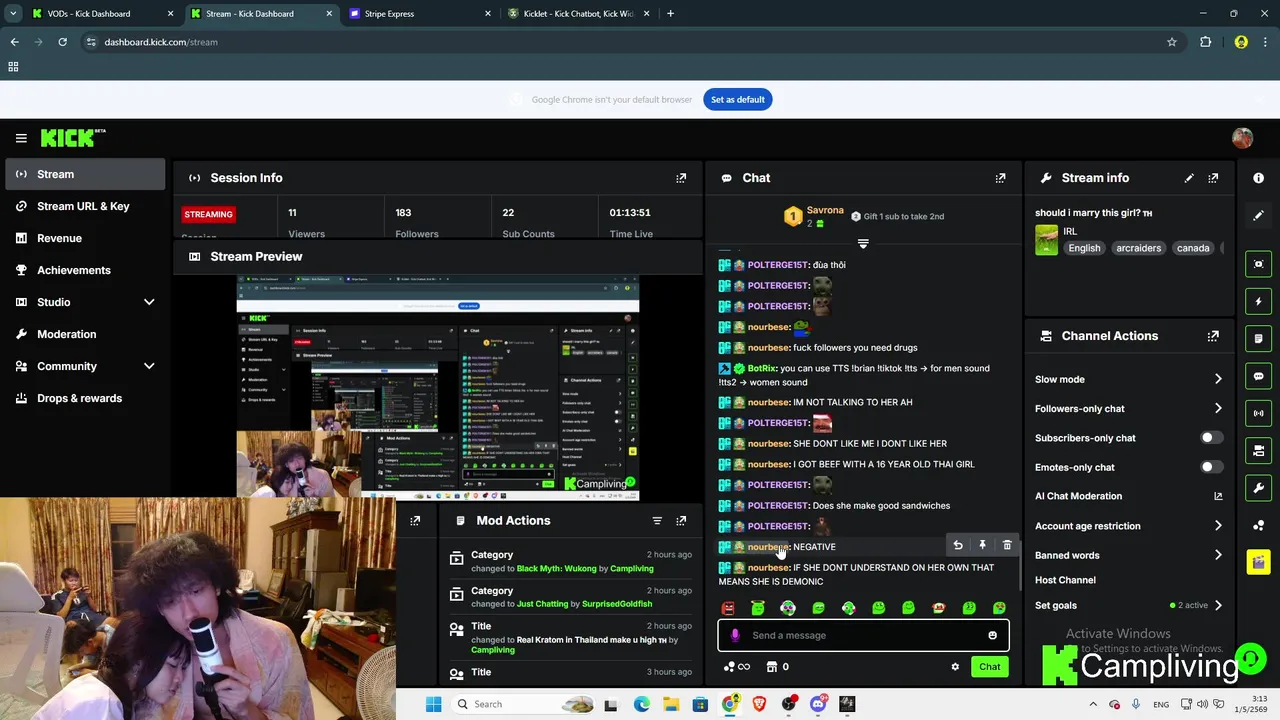Expand the Community sidebar section
This screenshot has width=1280, height=720.
coord(149,366)
